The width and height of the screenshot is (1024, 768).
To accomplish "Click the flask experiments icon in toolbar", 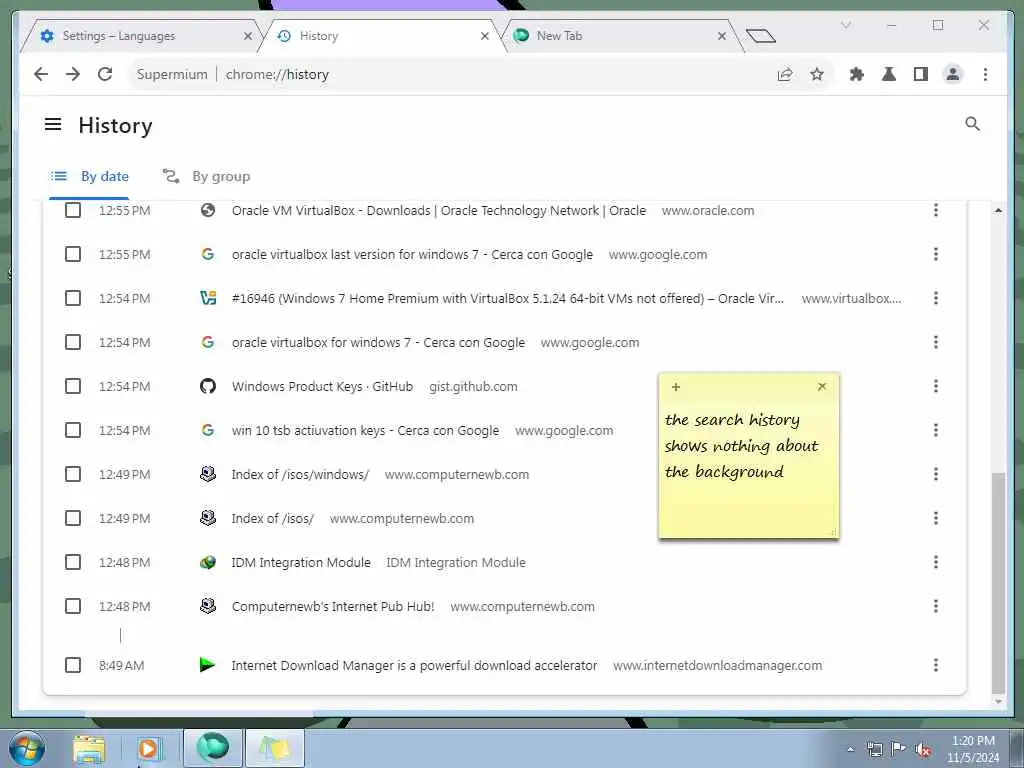I will [888, 74].
